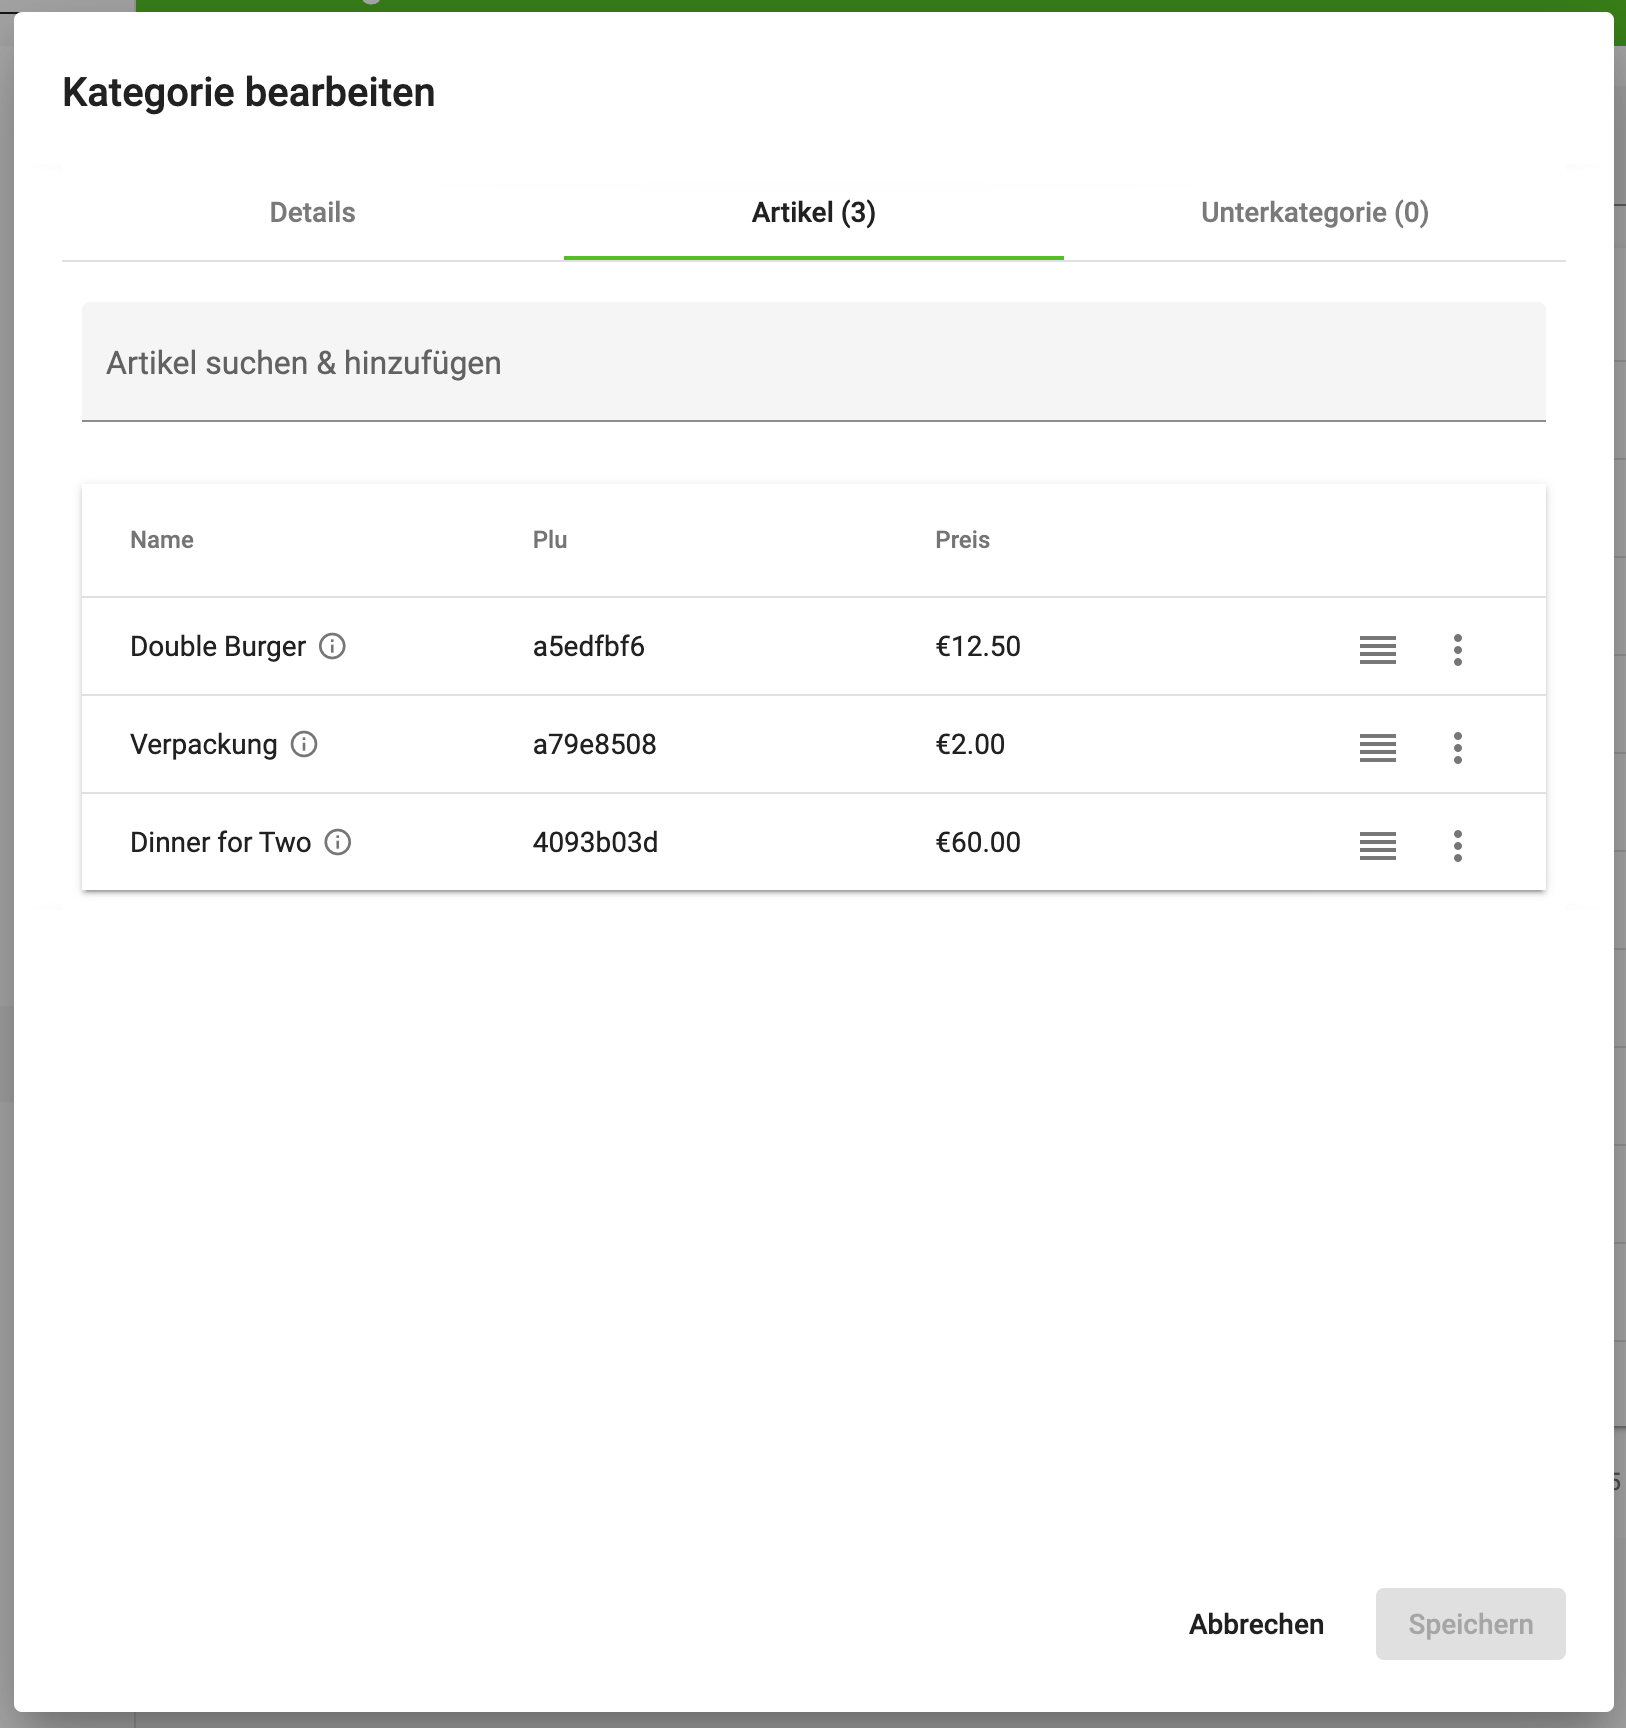Click info icon next to Dinner for Two
Screen dimensions: 1626x1728
pos(338,843)
